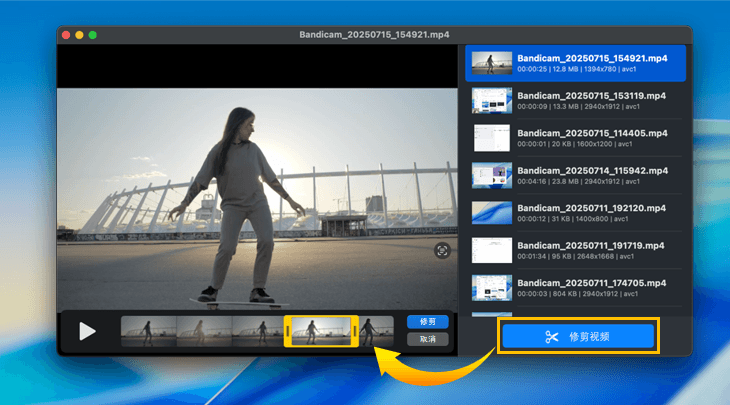The height and width of the screenshot is (405, 730).
Task: Click the screenshot capture icon on video
Action: [x=442, y=251]
